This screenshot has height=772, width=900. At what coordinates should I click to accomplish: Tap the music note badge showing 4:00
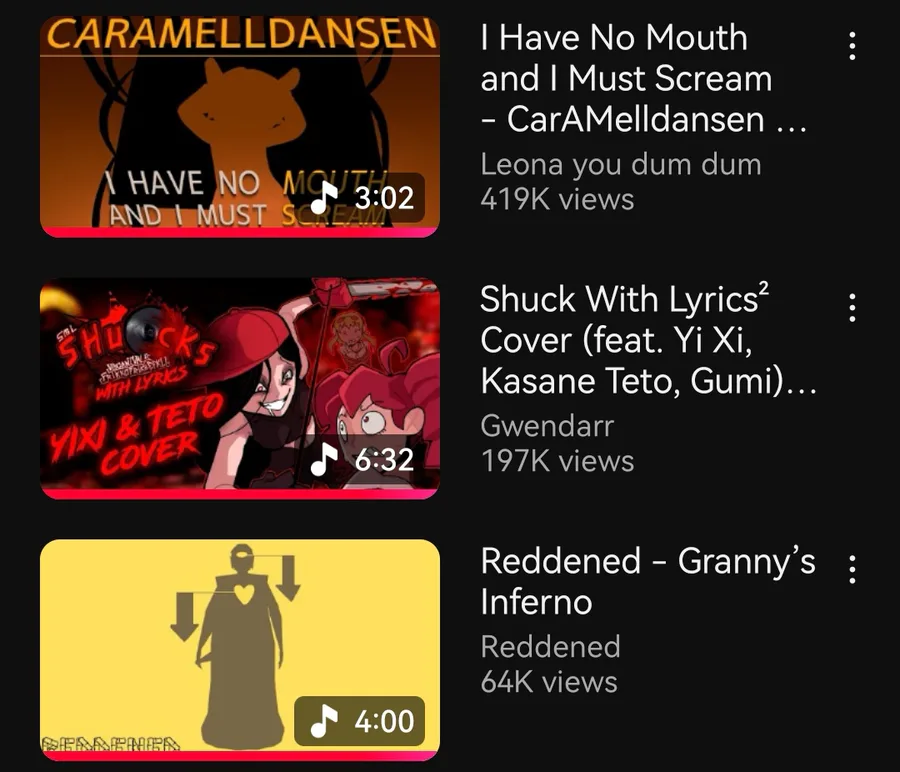click(x=360, y=721)
